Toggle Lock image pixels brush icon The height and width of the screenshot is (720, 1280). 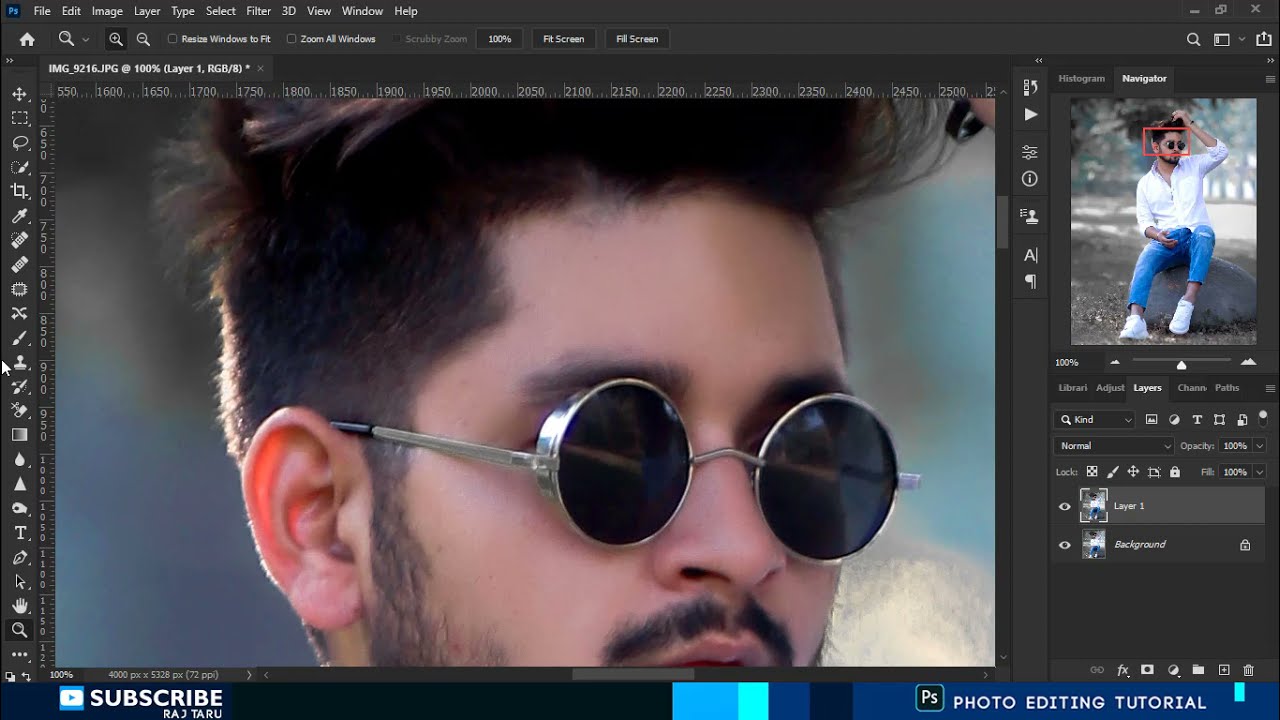(x=1113, y=472)
